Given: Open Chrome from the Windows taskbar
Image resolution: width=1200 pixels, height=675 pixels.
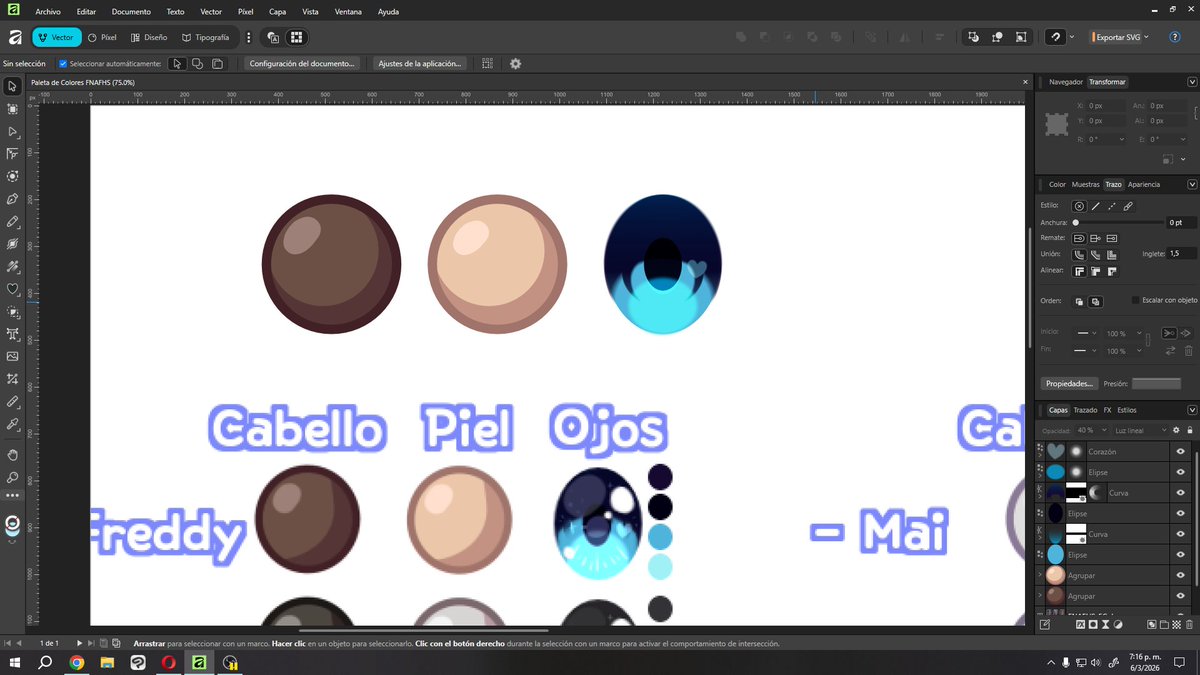Looking at the screenshot, I should point(77,662).
